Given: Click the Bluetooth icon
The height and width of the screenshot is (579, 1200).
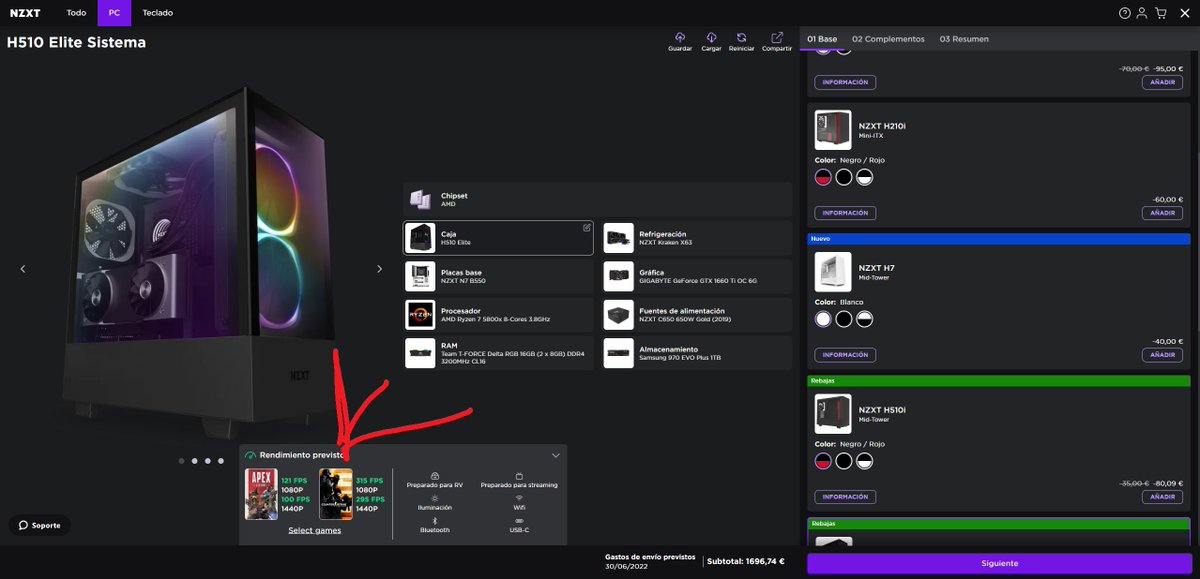Looking at the screenshot, I should (x=434, y=521).
